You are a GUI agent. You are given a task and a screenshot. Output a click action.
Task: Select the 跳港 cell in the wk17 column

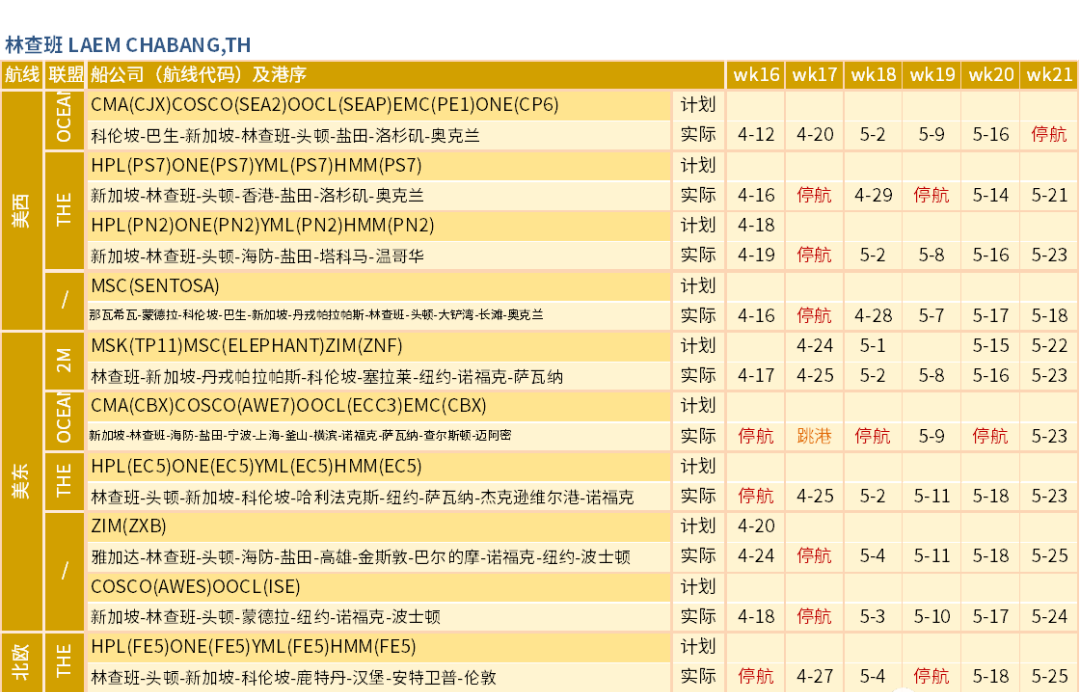click(814, 436)
